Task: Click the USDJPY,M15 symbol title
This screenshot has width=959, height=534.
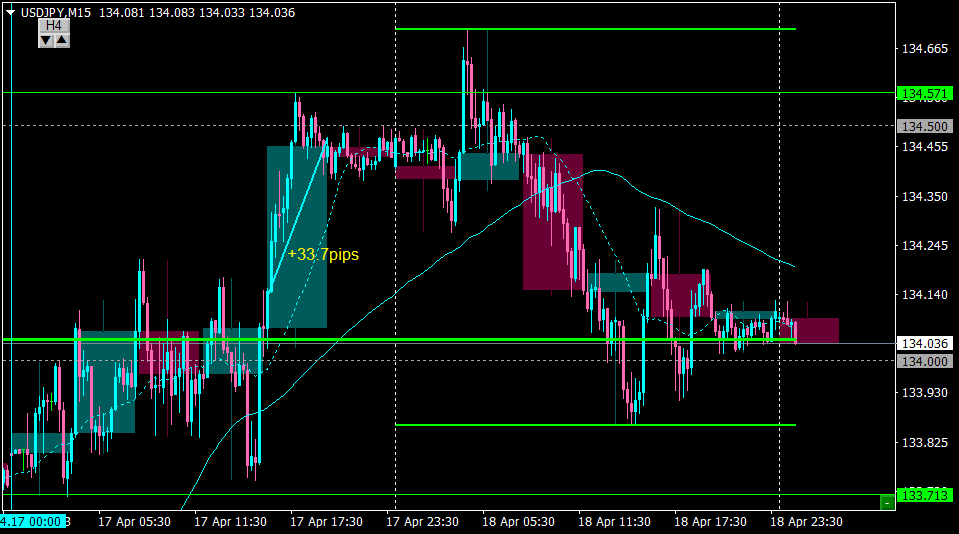Action: coord(56,12)
